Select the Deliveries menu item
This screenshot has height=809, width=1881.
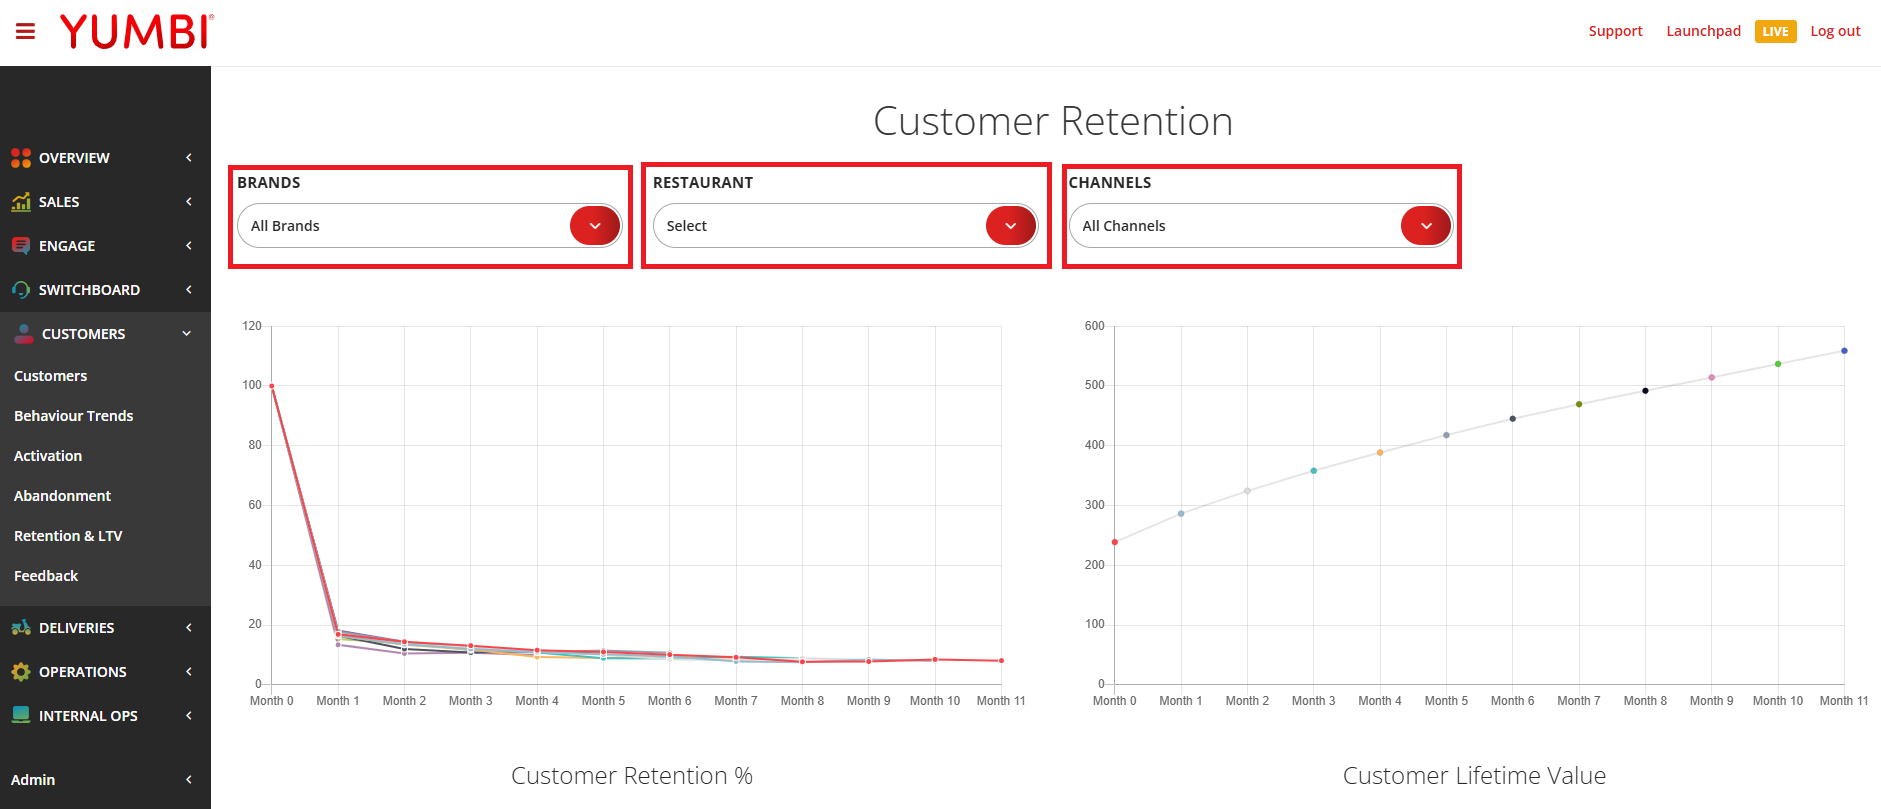point(105,628)
